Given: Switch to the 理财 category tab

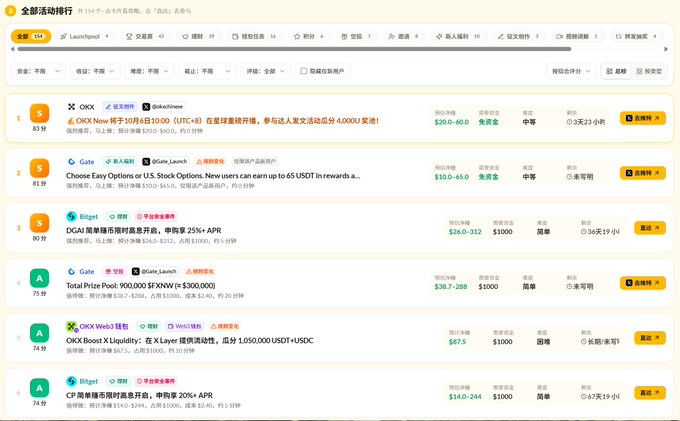Looking at the screenshot, I should tap(198, 36).
